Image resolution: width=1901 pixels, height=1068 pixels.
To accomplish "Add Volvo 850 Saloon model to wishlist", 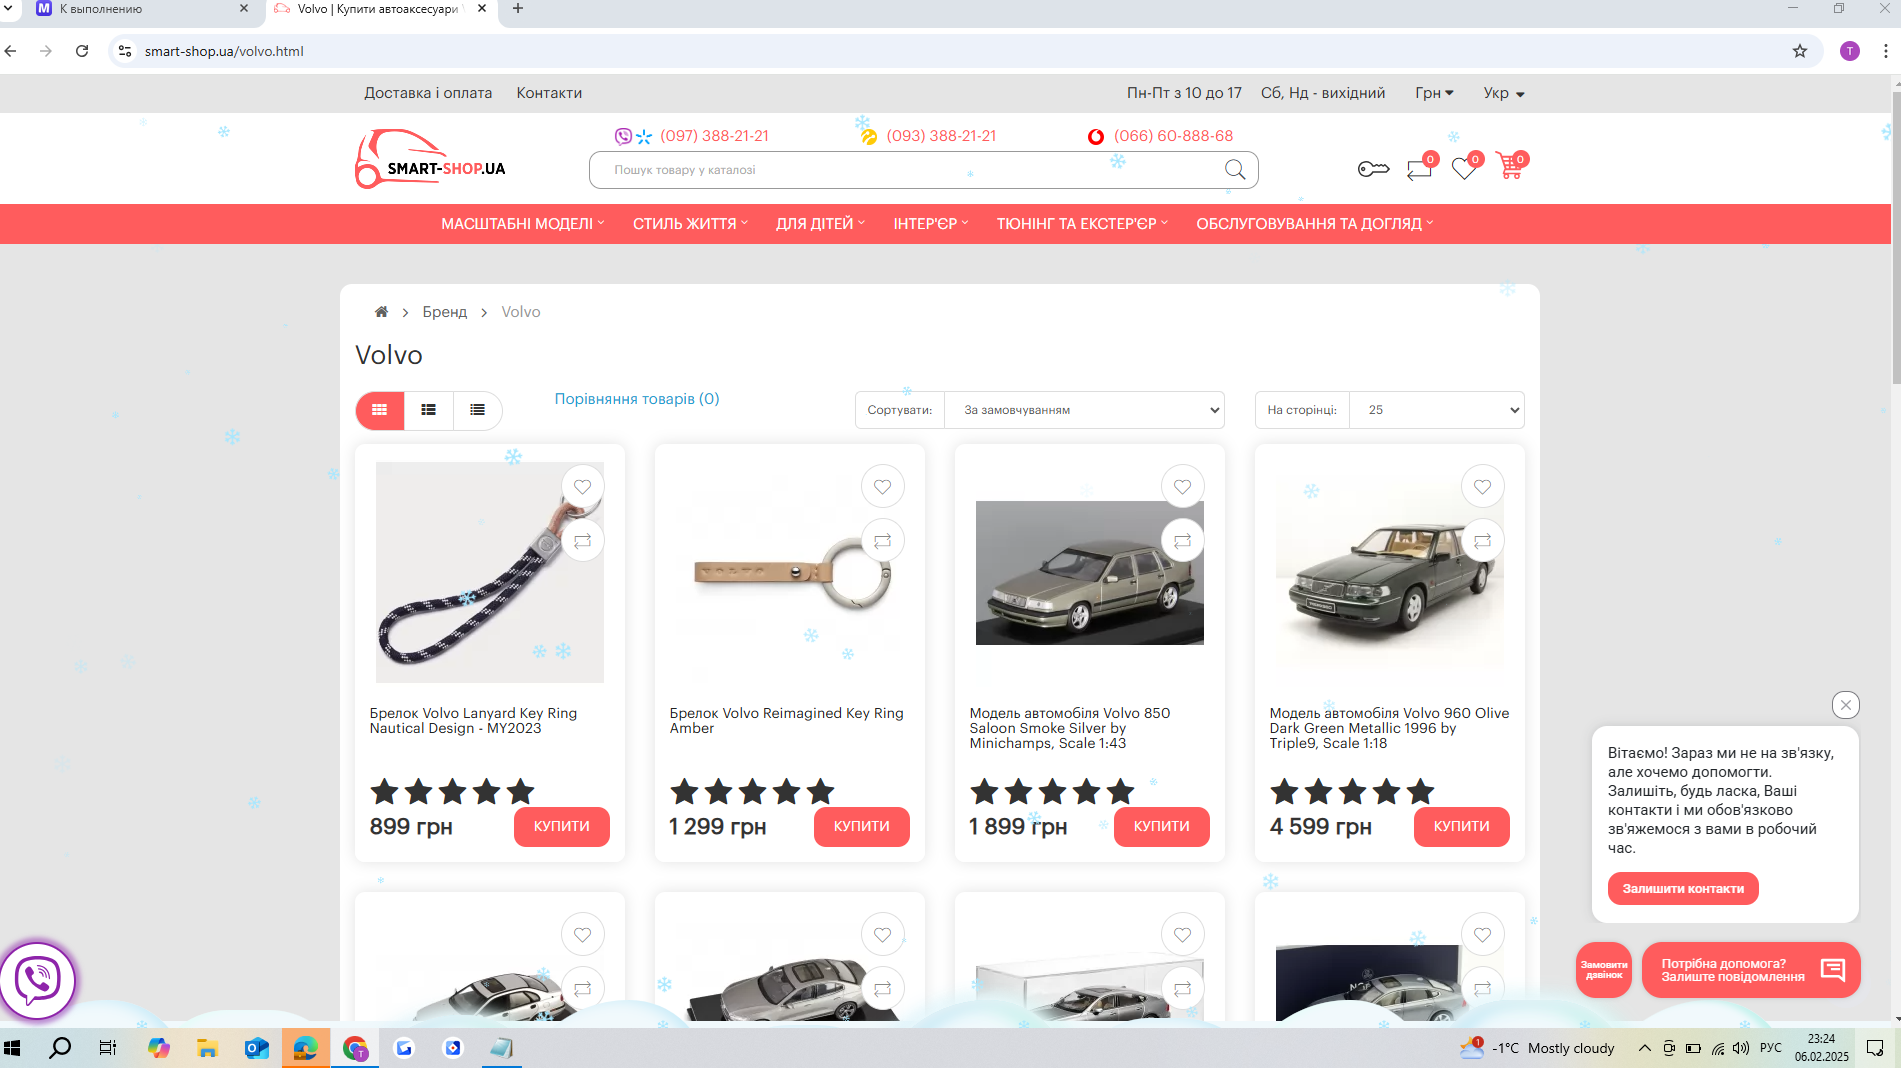I will pyautogui.click(x=1182, y=487).
